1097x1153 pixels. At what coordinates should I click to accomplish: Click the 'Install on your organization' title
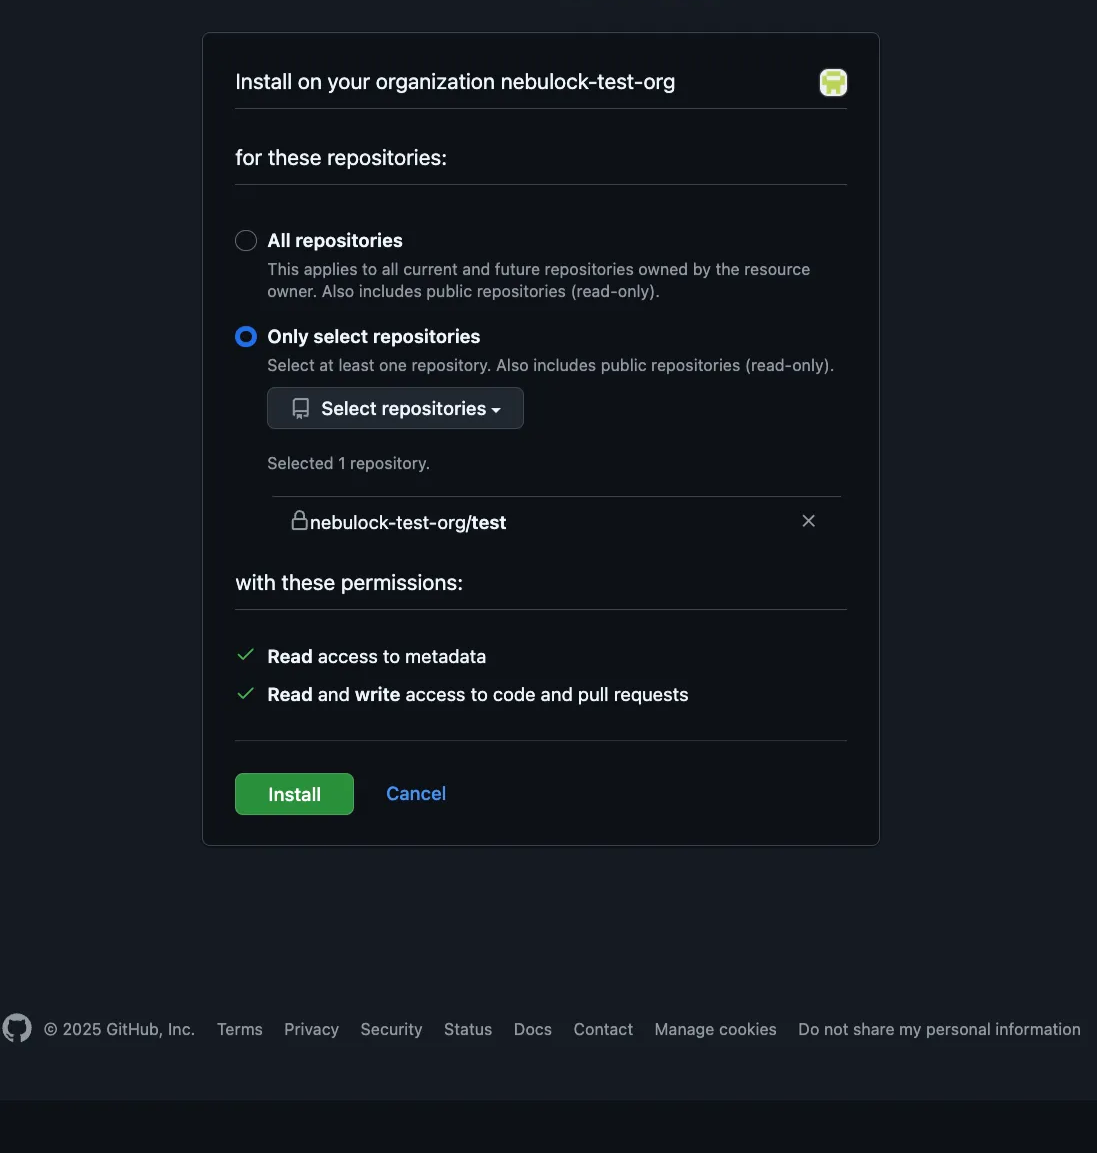455,82
